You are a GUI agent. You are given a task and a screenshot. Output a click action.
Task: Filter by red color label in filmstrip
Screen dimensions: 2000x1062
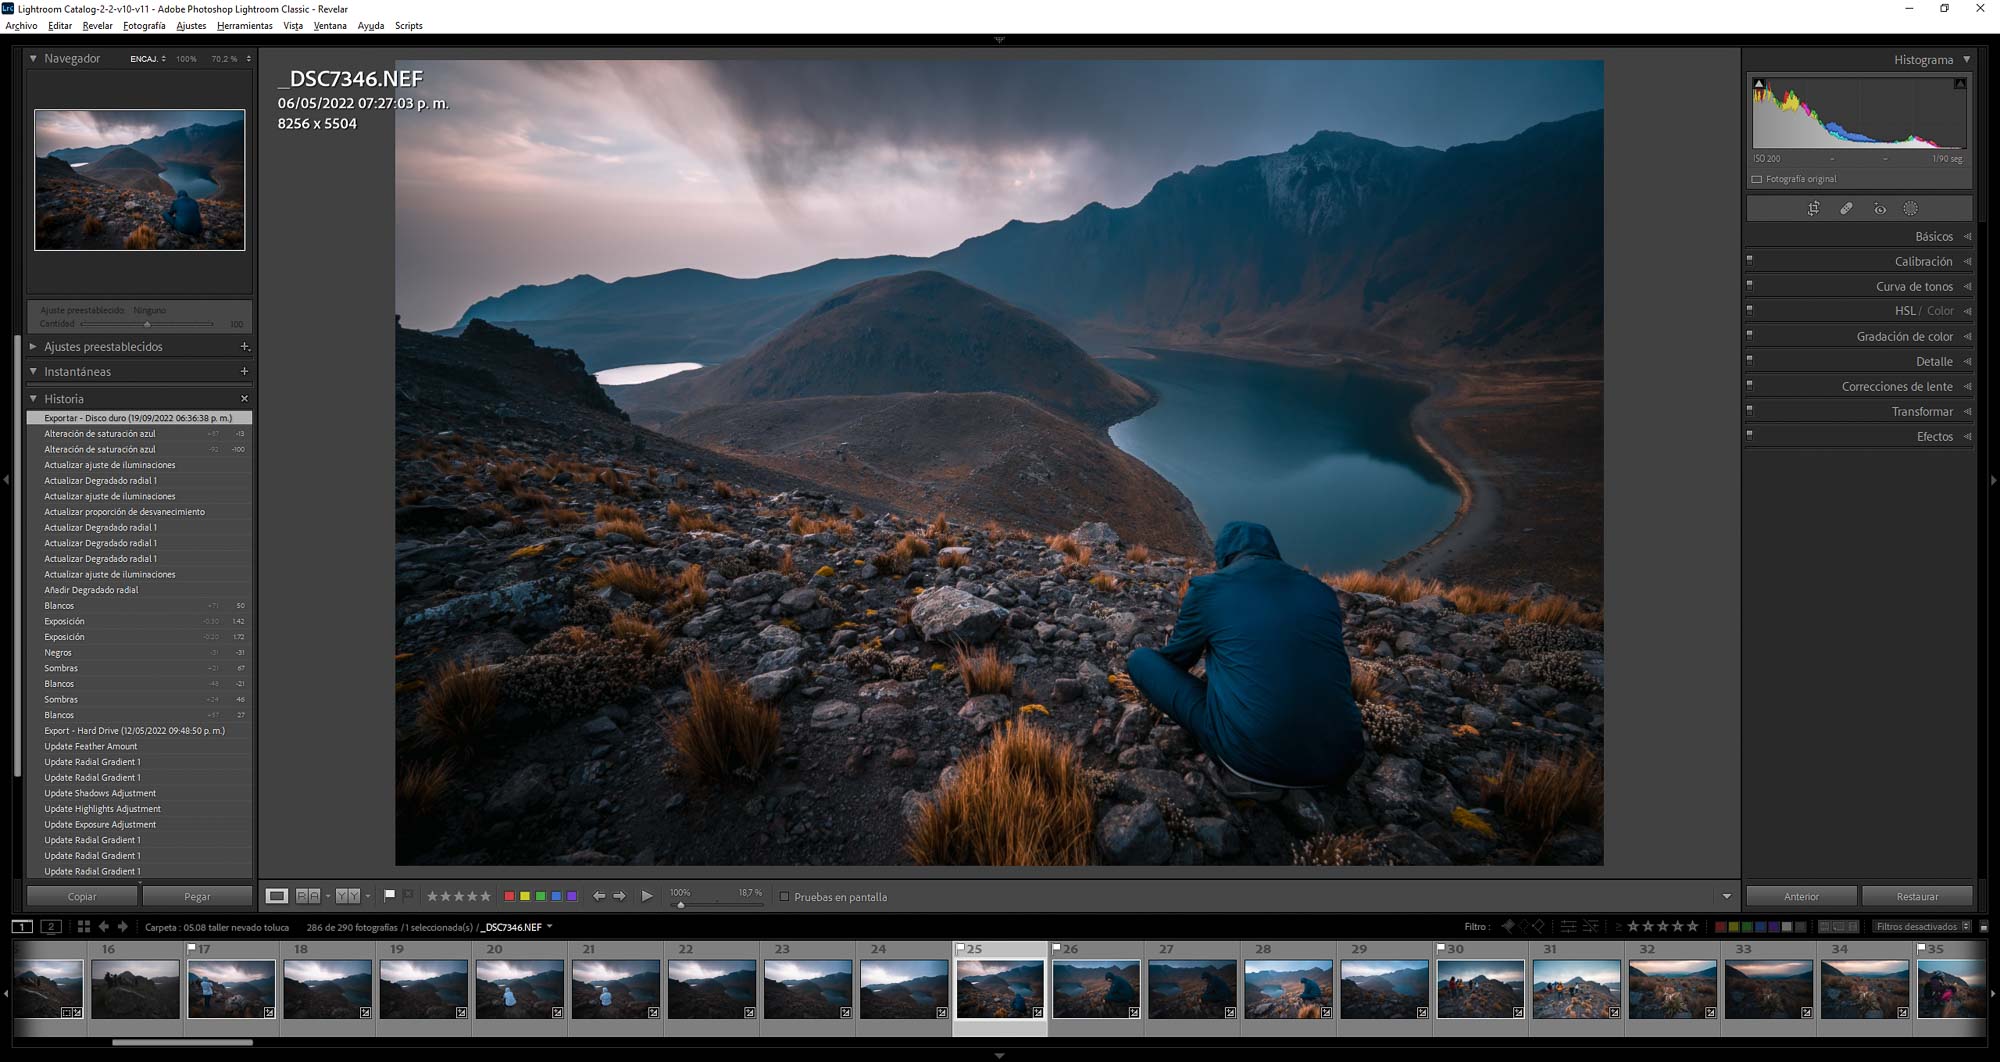tap(1720, 927)
